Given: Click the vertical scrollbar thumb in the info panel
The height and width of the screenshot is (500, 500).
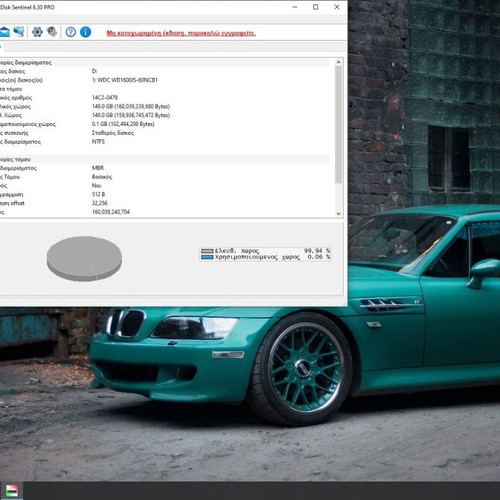Looking at the screenshot, I should click(x=338, y=124).
